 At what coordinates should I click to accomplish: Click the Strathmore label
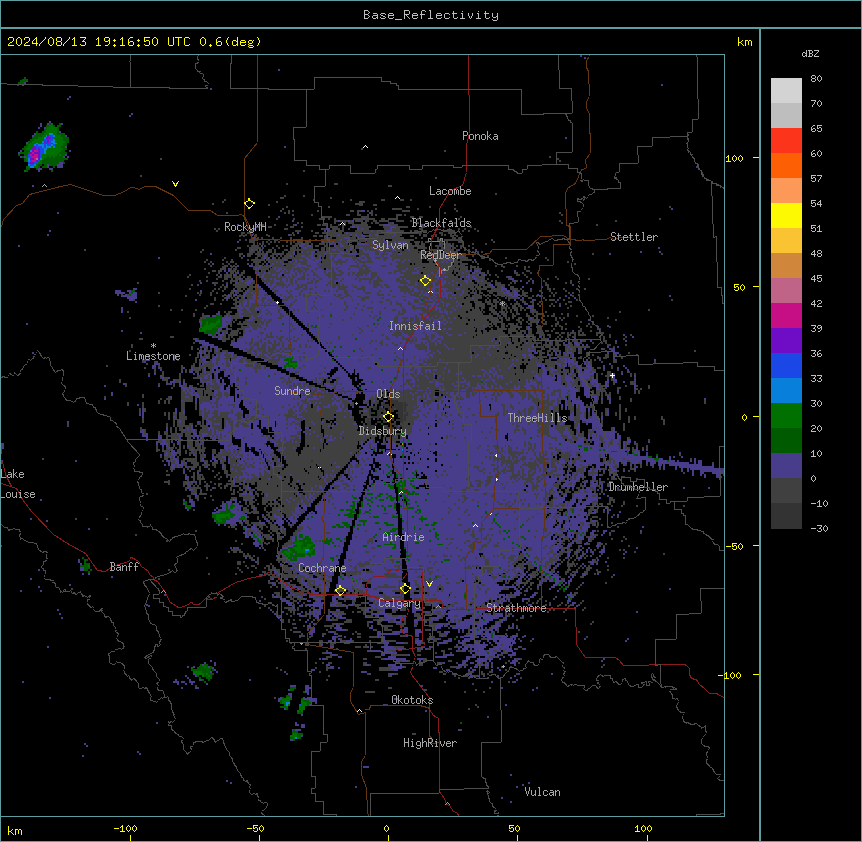tap(516, 608)
